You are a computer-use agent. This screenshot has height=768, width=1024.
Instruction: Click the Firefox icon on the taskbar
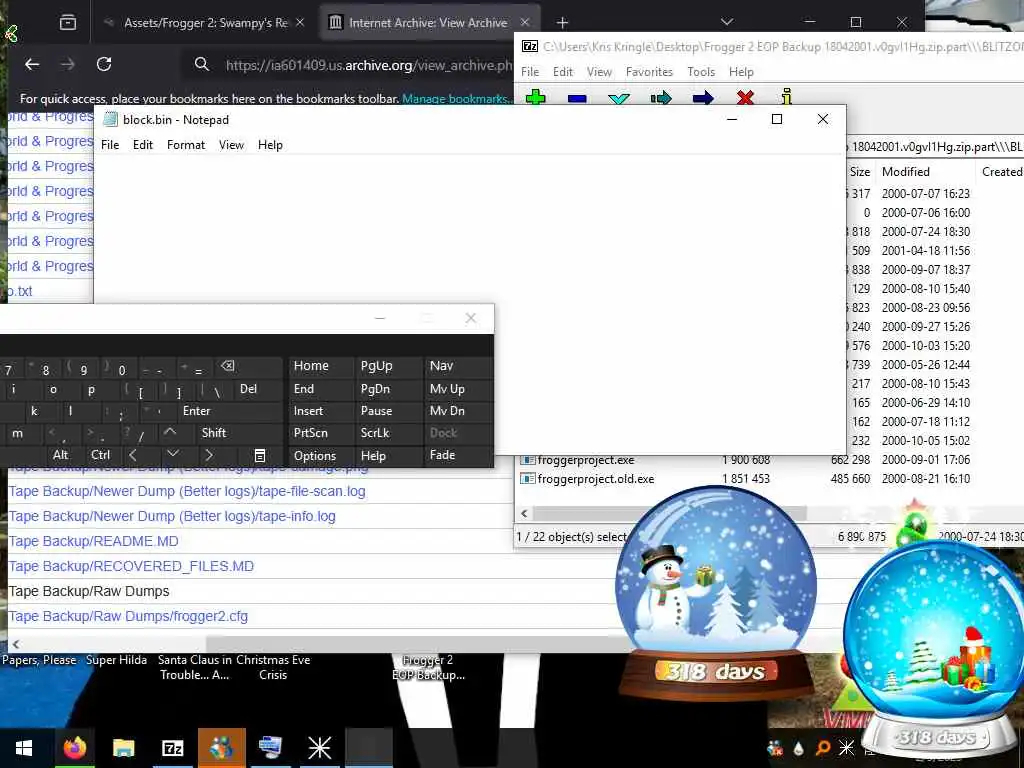click(x=75, y=748)
